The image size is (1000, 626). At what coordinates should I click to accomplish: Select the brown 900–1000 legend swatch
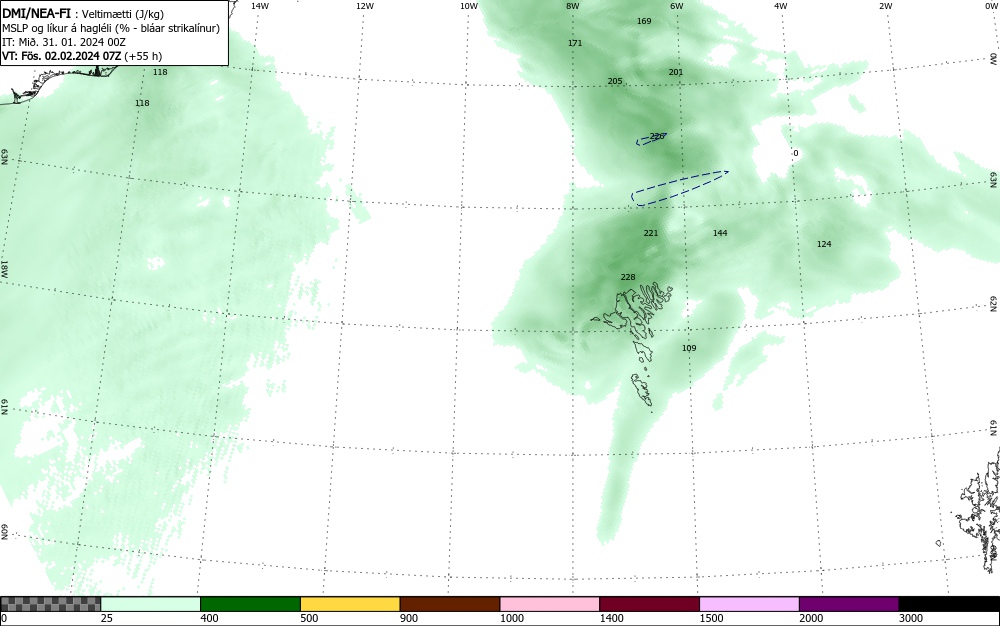pyautogui.click(x=450, y=604)
